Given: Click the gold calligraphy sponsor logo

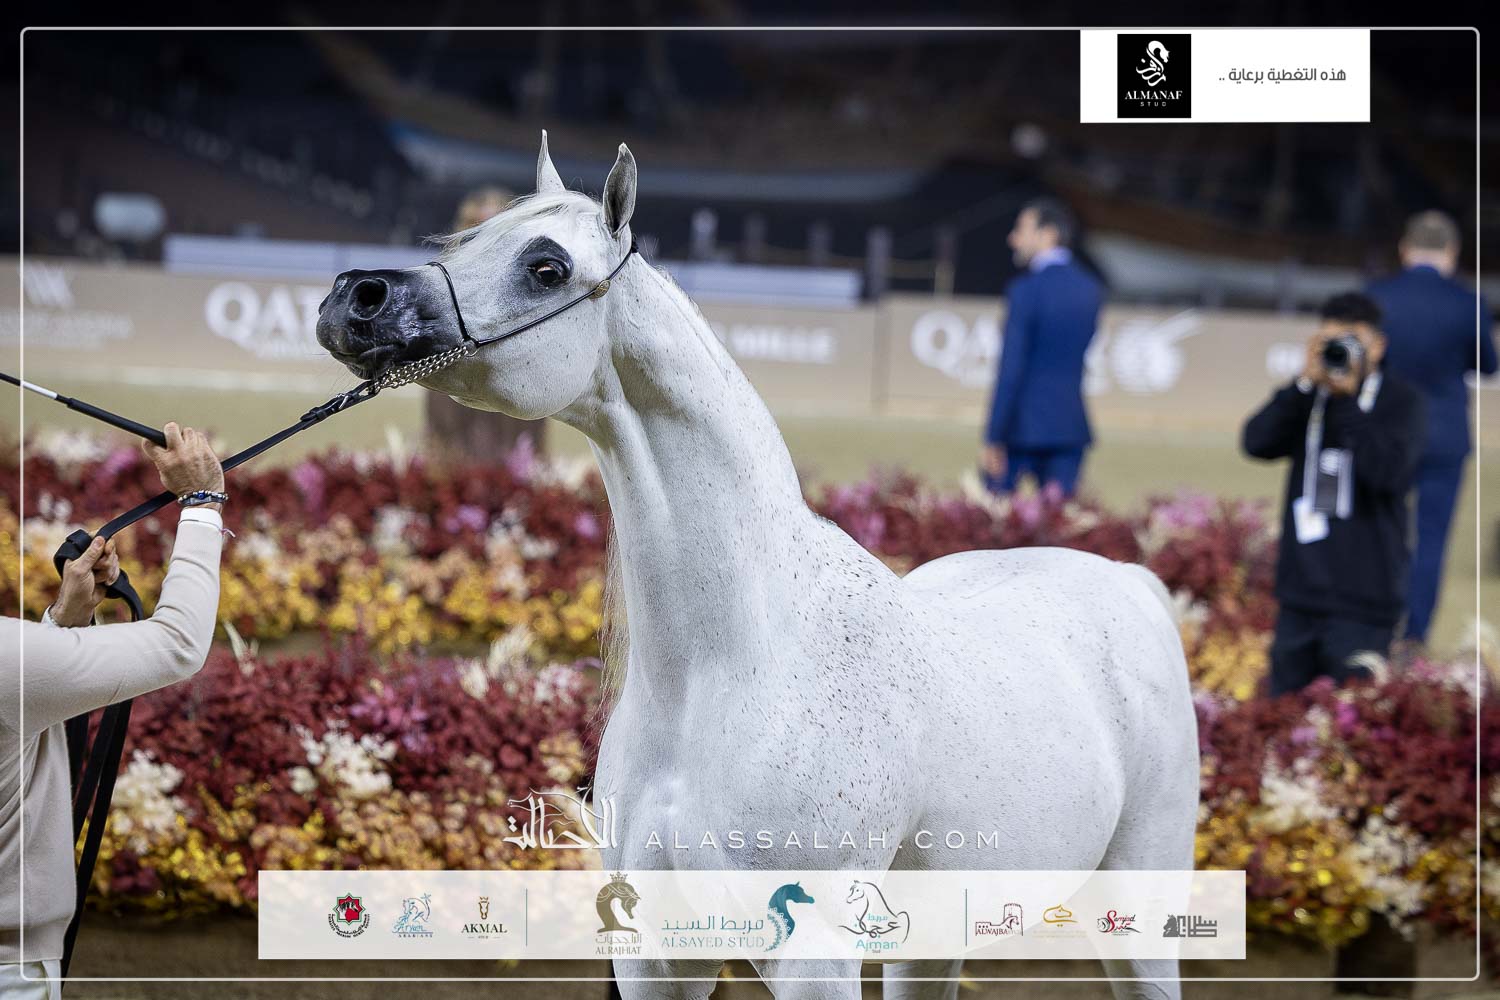Looking at the screenshot, I should pos(1059,920).
